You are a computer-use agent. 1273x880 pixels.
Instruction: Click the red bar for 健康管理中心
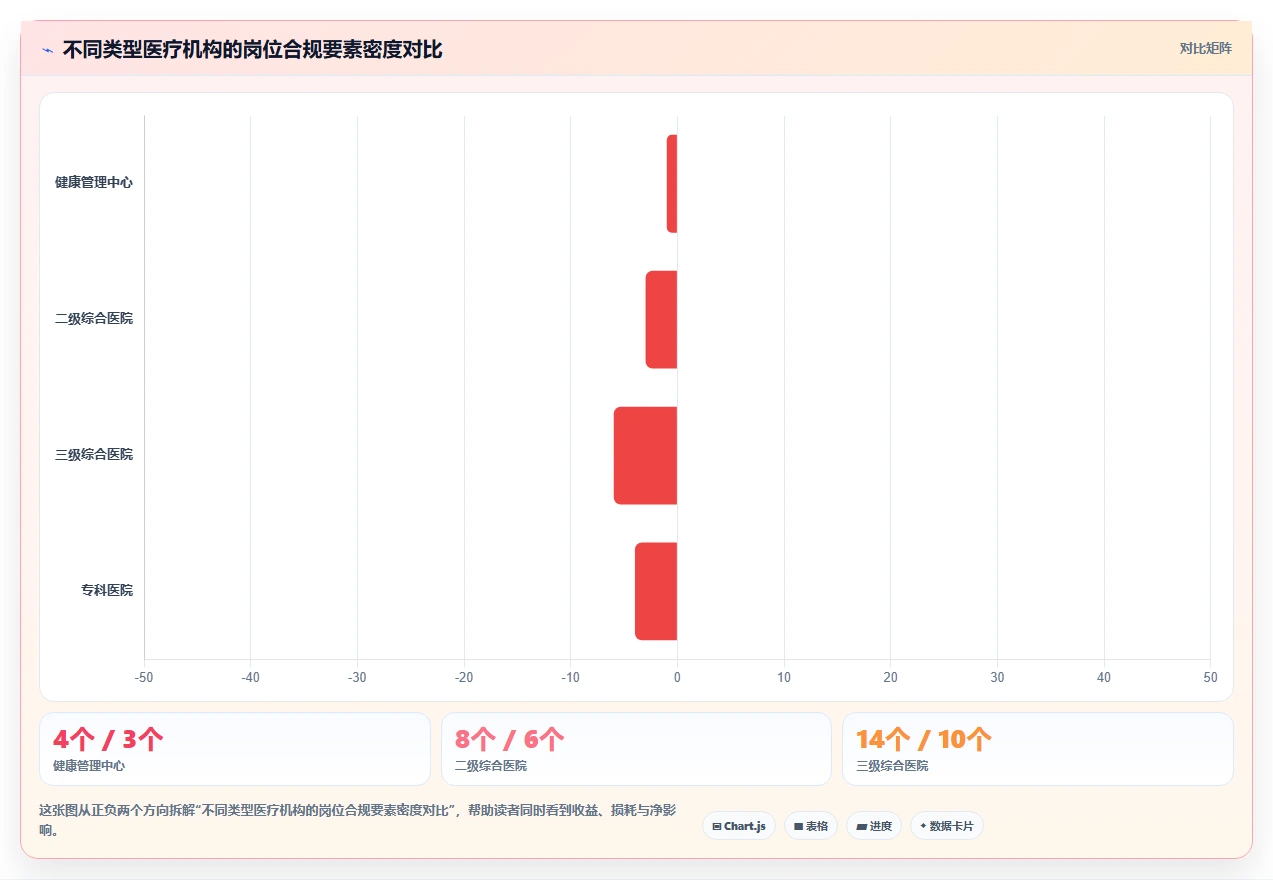(672, 183)
